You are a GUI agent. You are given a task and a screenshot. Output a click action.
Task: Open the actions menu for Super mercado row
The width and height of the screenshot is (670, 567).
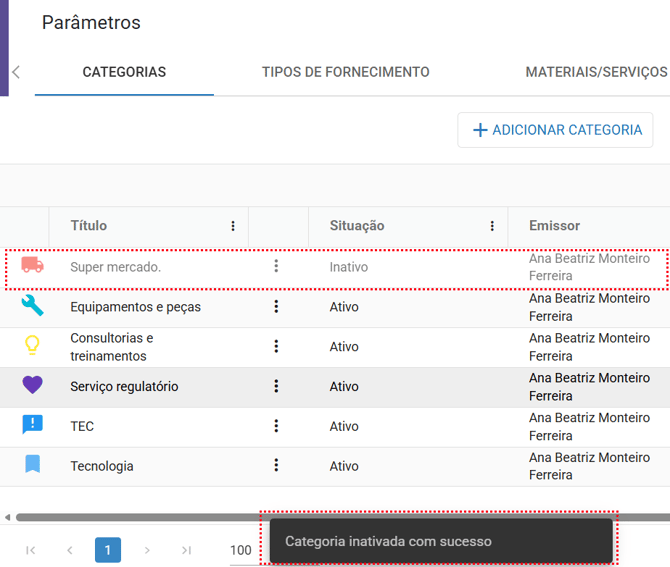[x=277, y=266]
